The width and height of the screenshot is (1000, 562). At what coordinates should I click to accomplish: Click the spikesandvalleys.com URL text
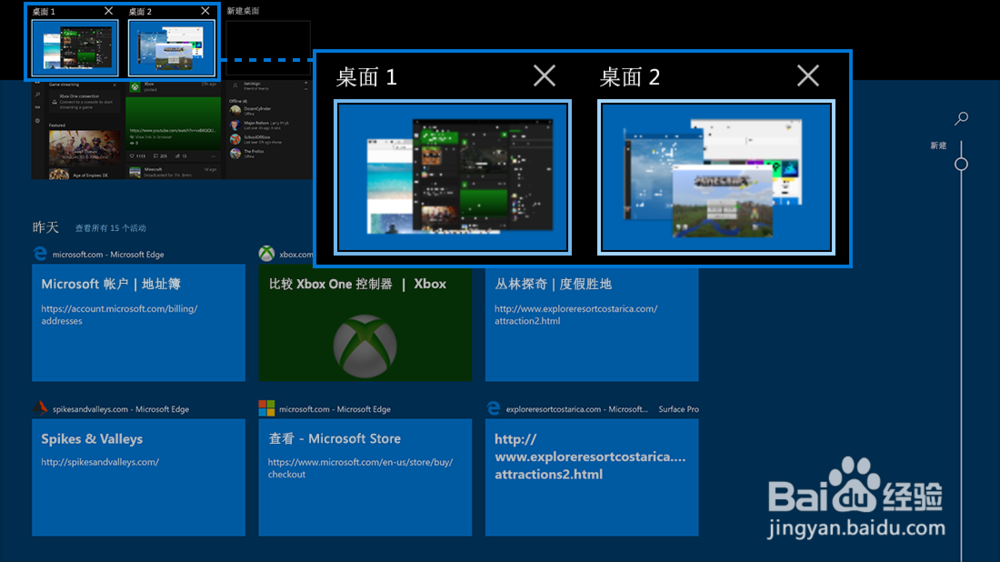(100, 462)
